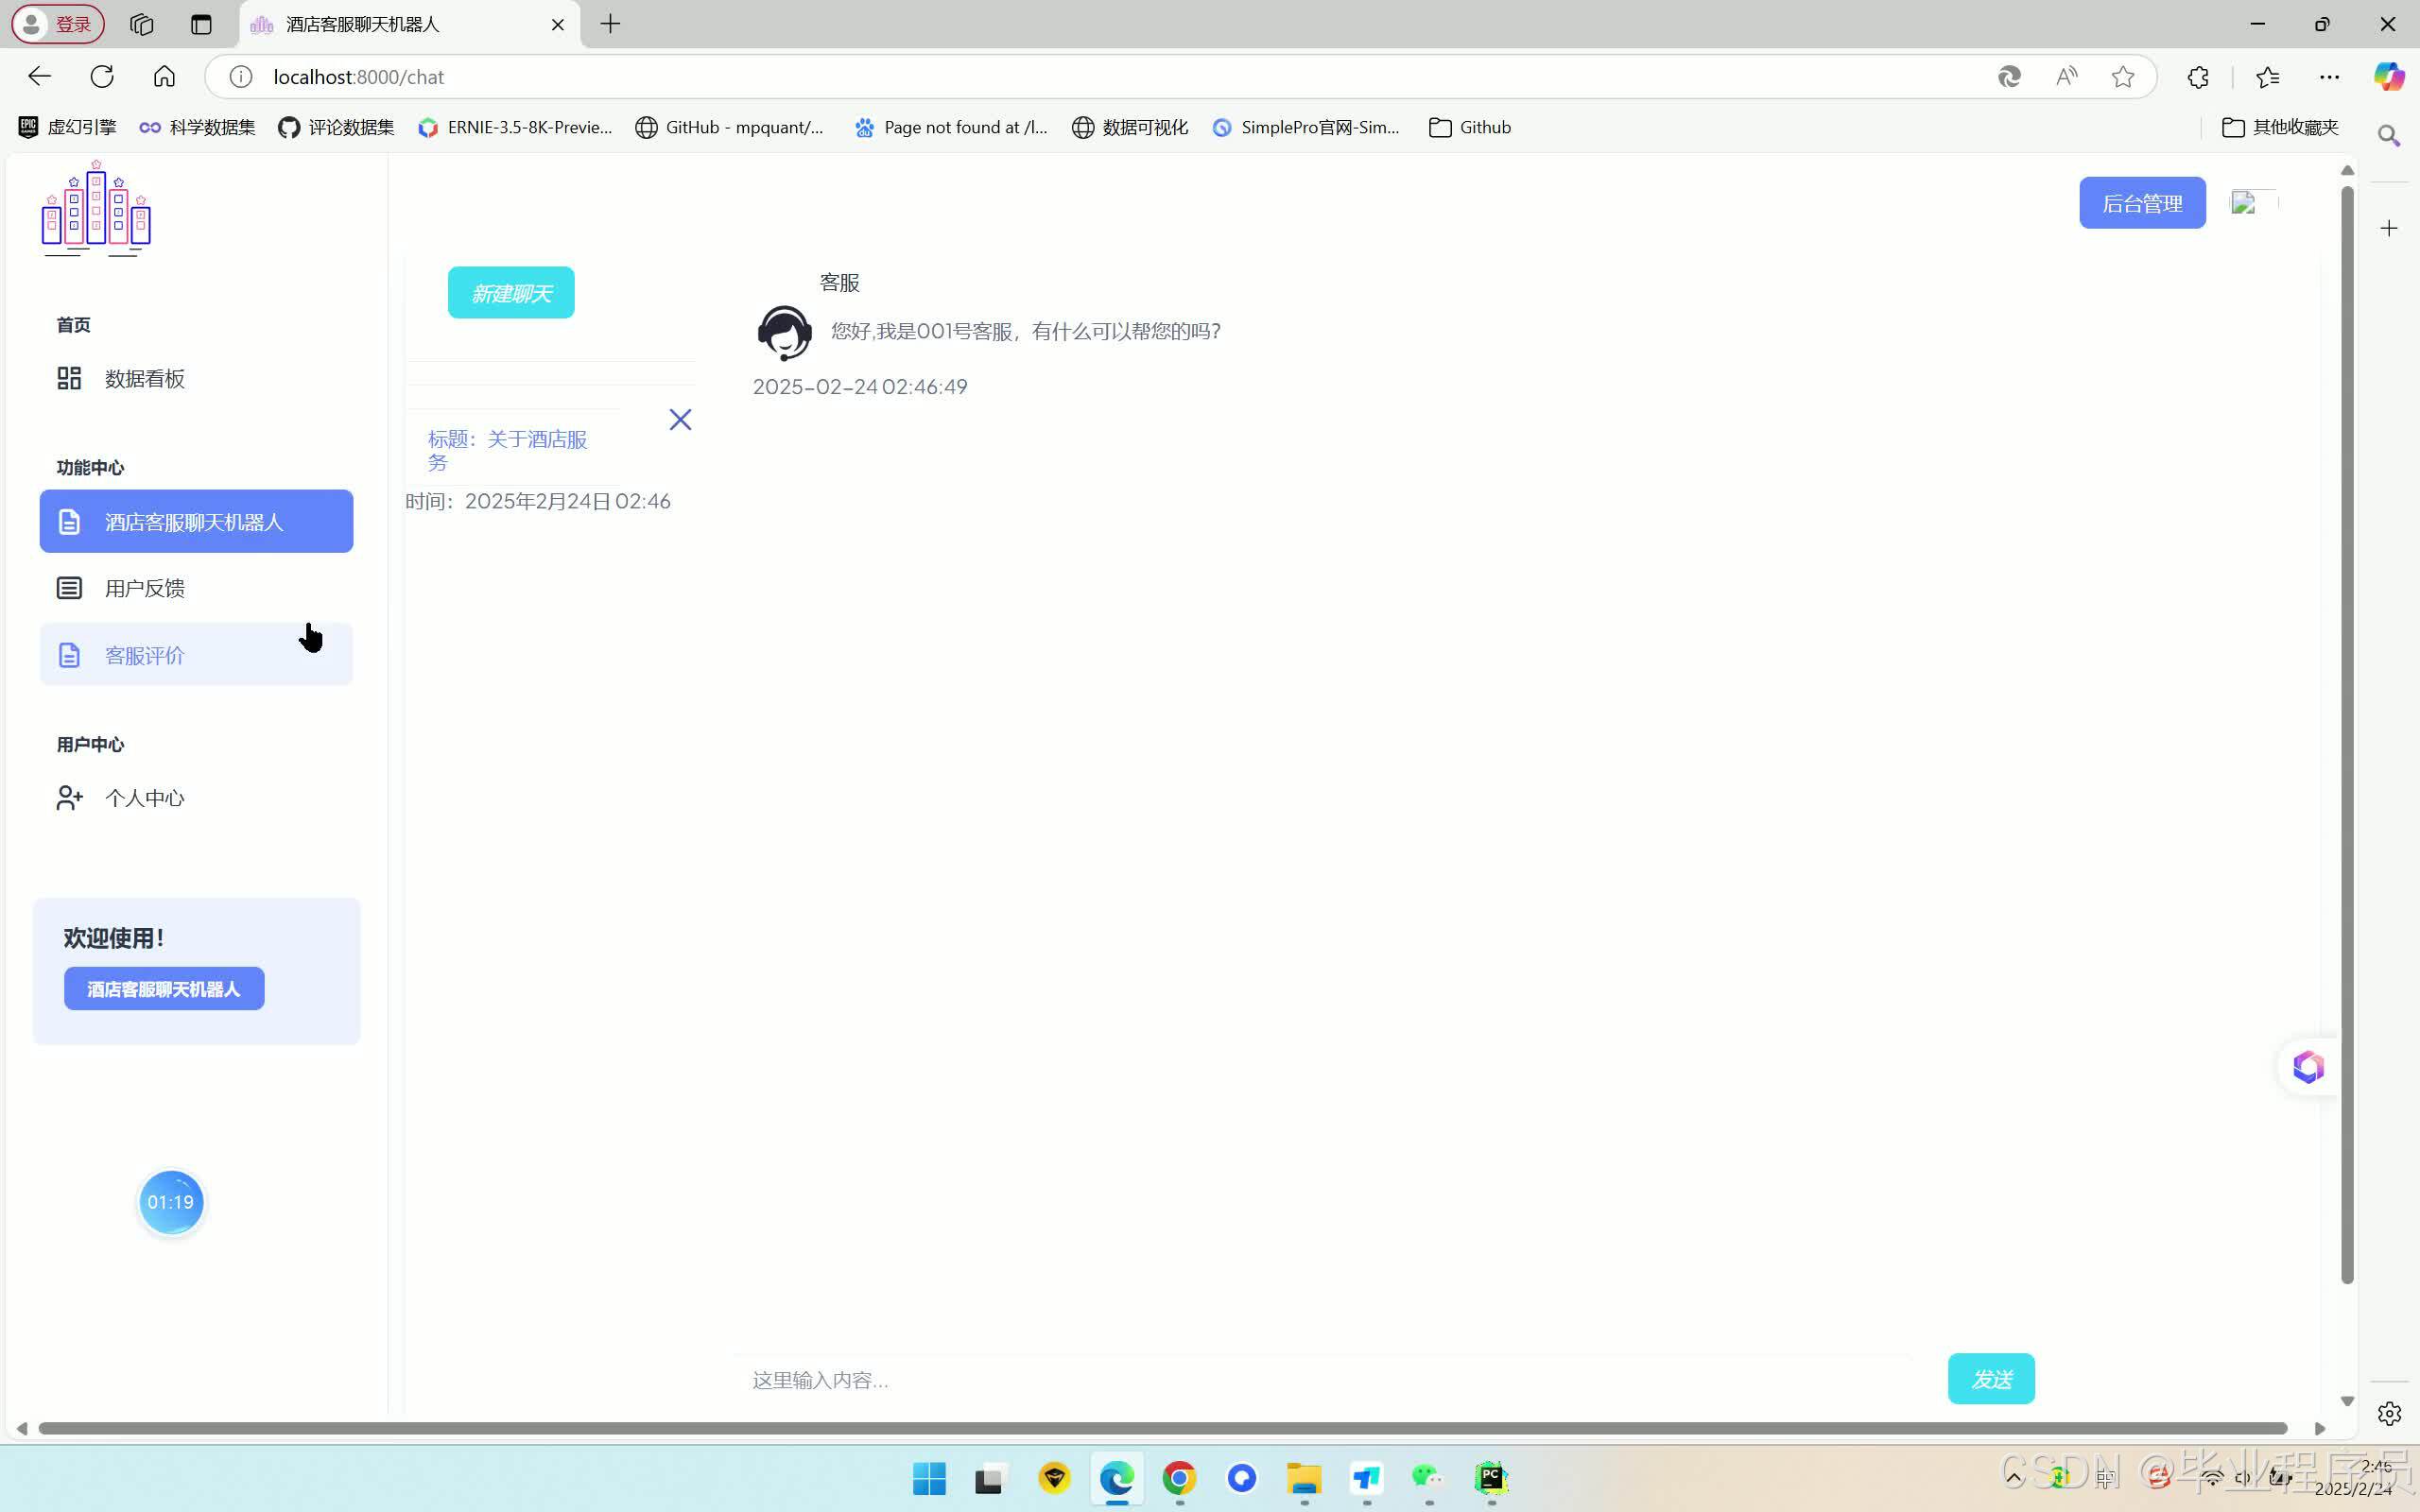This screenshot has width=2420, height=1512.
Task: Go to 个人中心 user page
Action: point(144,798)
